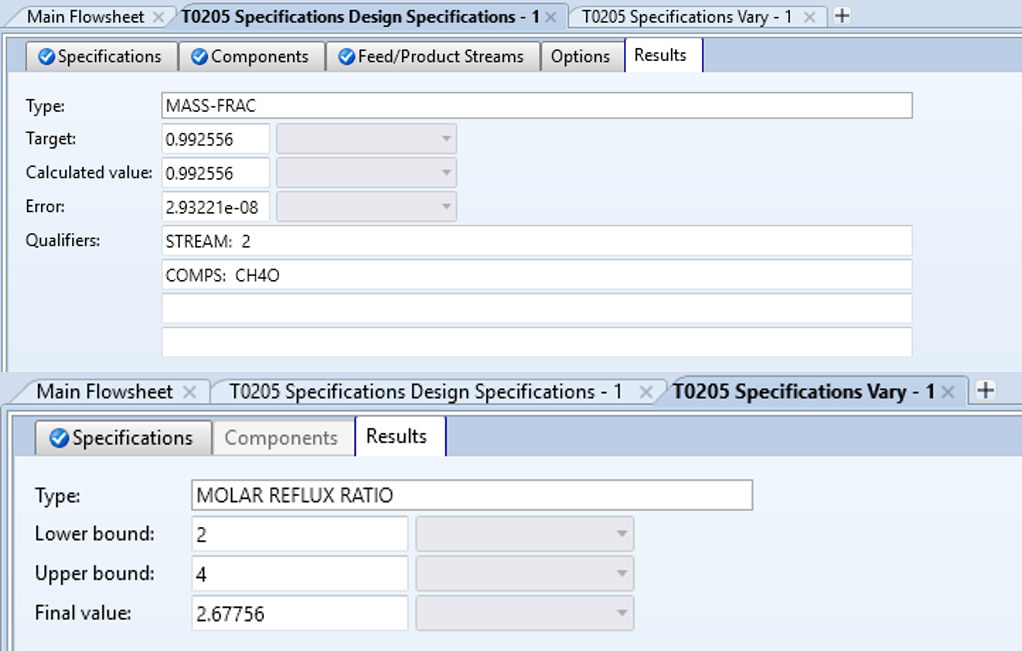This screenshot has height=651, width=1022.
Task: Expand the Error units dropdown
Action: [x=446, y=207]
